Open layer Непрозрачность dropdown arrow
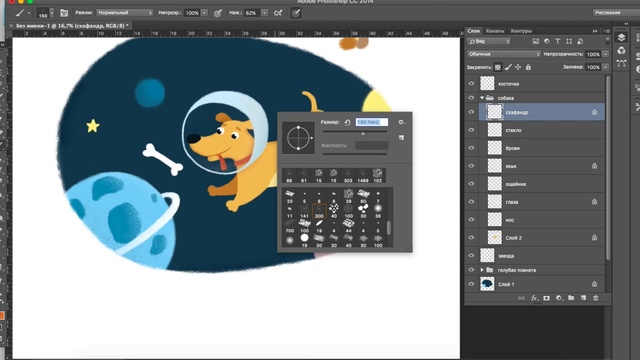This screenshot has height=360, width=640. click(606, 54)
